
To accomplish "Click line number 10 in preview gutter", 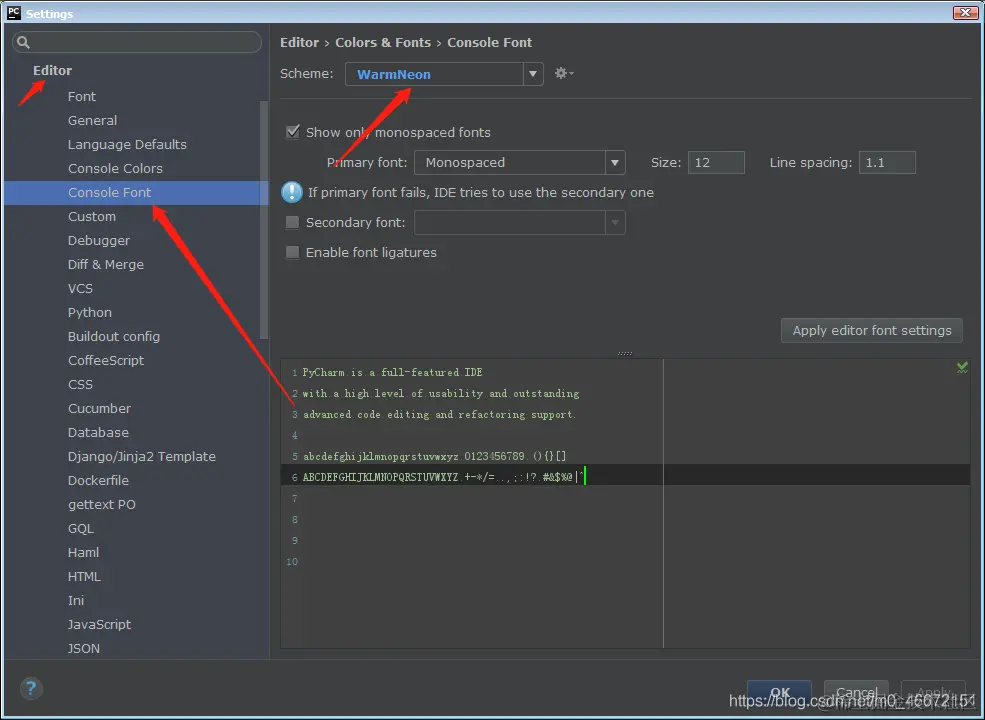I will (x=292, y=562).
